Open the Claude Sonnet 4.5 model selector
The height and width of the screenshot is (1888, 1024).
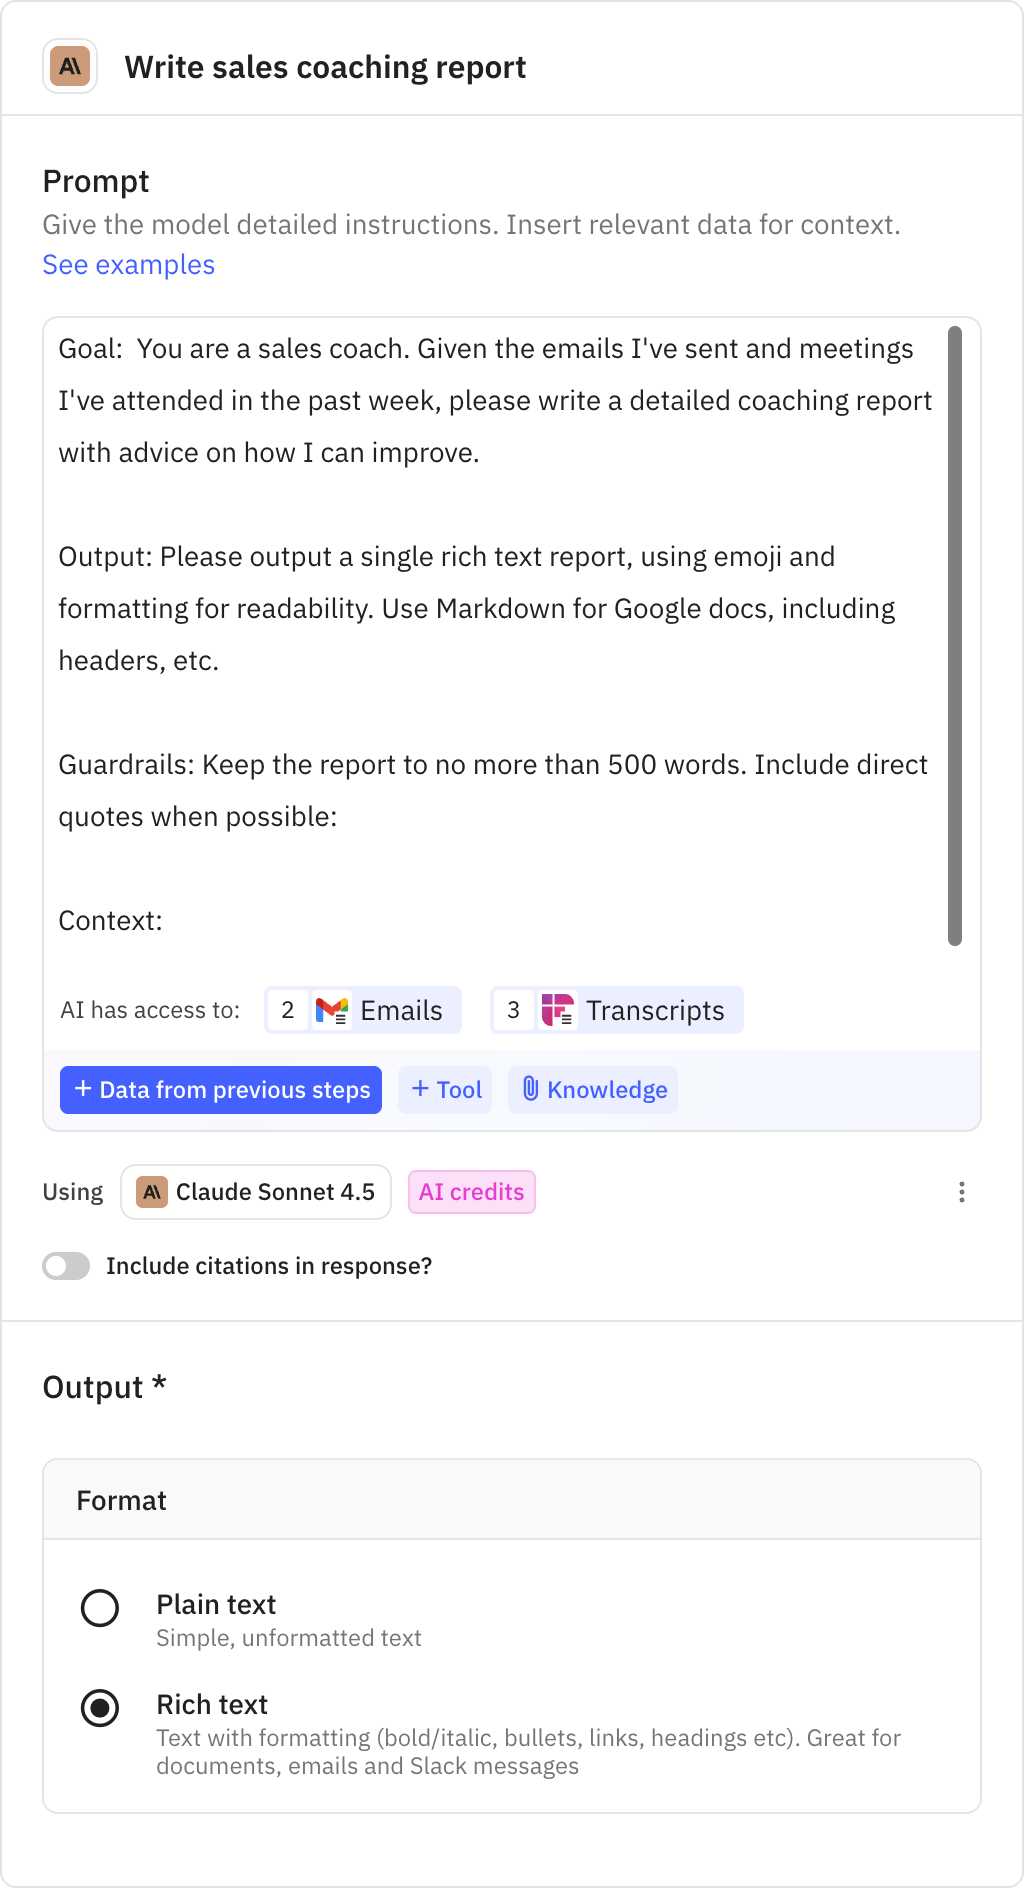point(256,1192)
